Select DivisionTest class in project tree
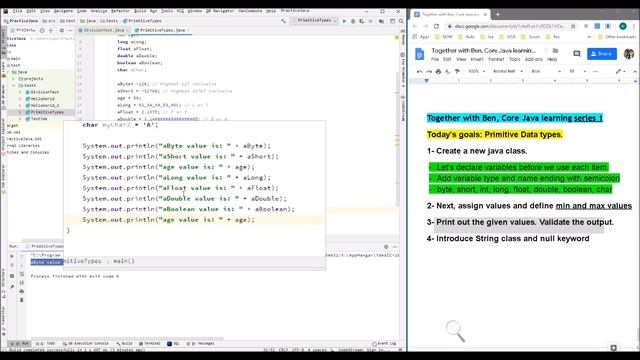The height and width of the screenshot is (360, 640). (x=42, y=92)
